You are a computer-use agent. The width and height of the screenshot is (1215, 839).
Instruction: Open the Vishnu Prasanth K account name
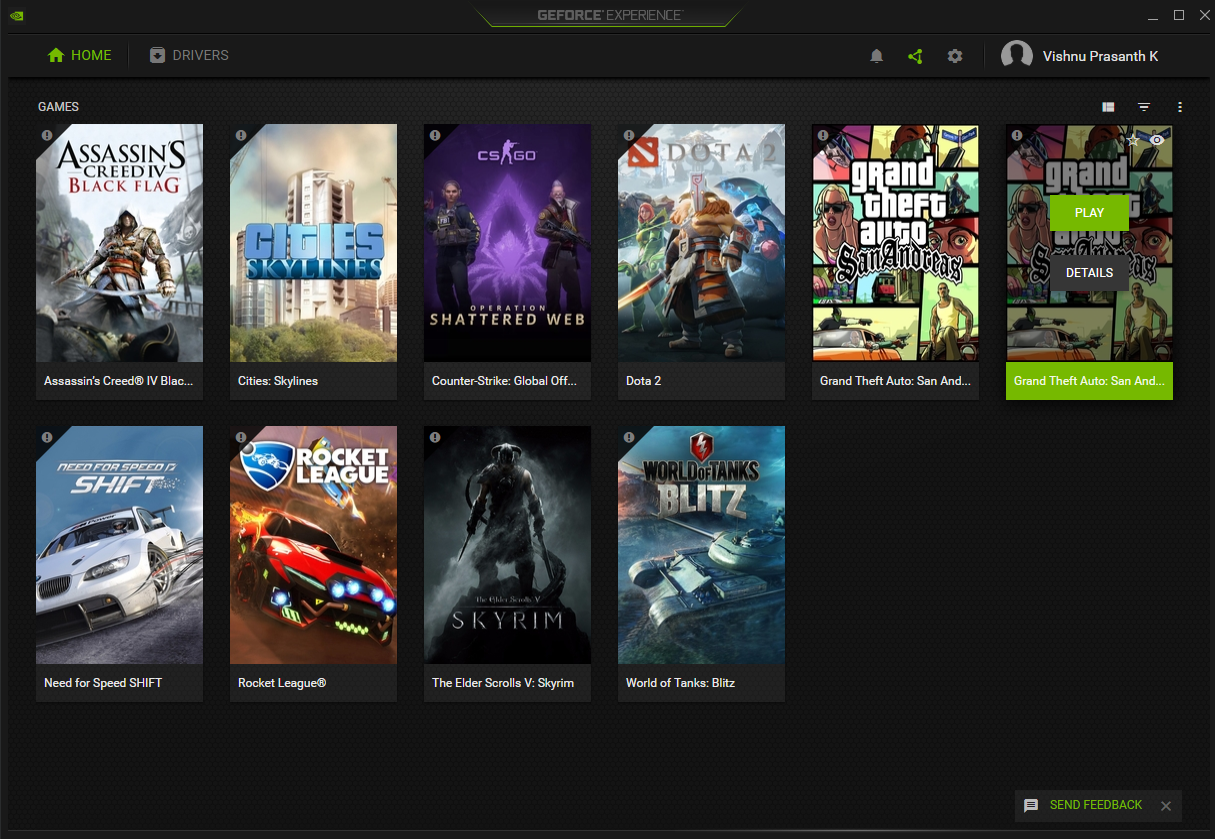tap(1100, 56)
